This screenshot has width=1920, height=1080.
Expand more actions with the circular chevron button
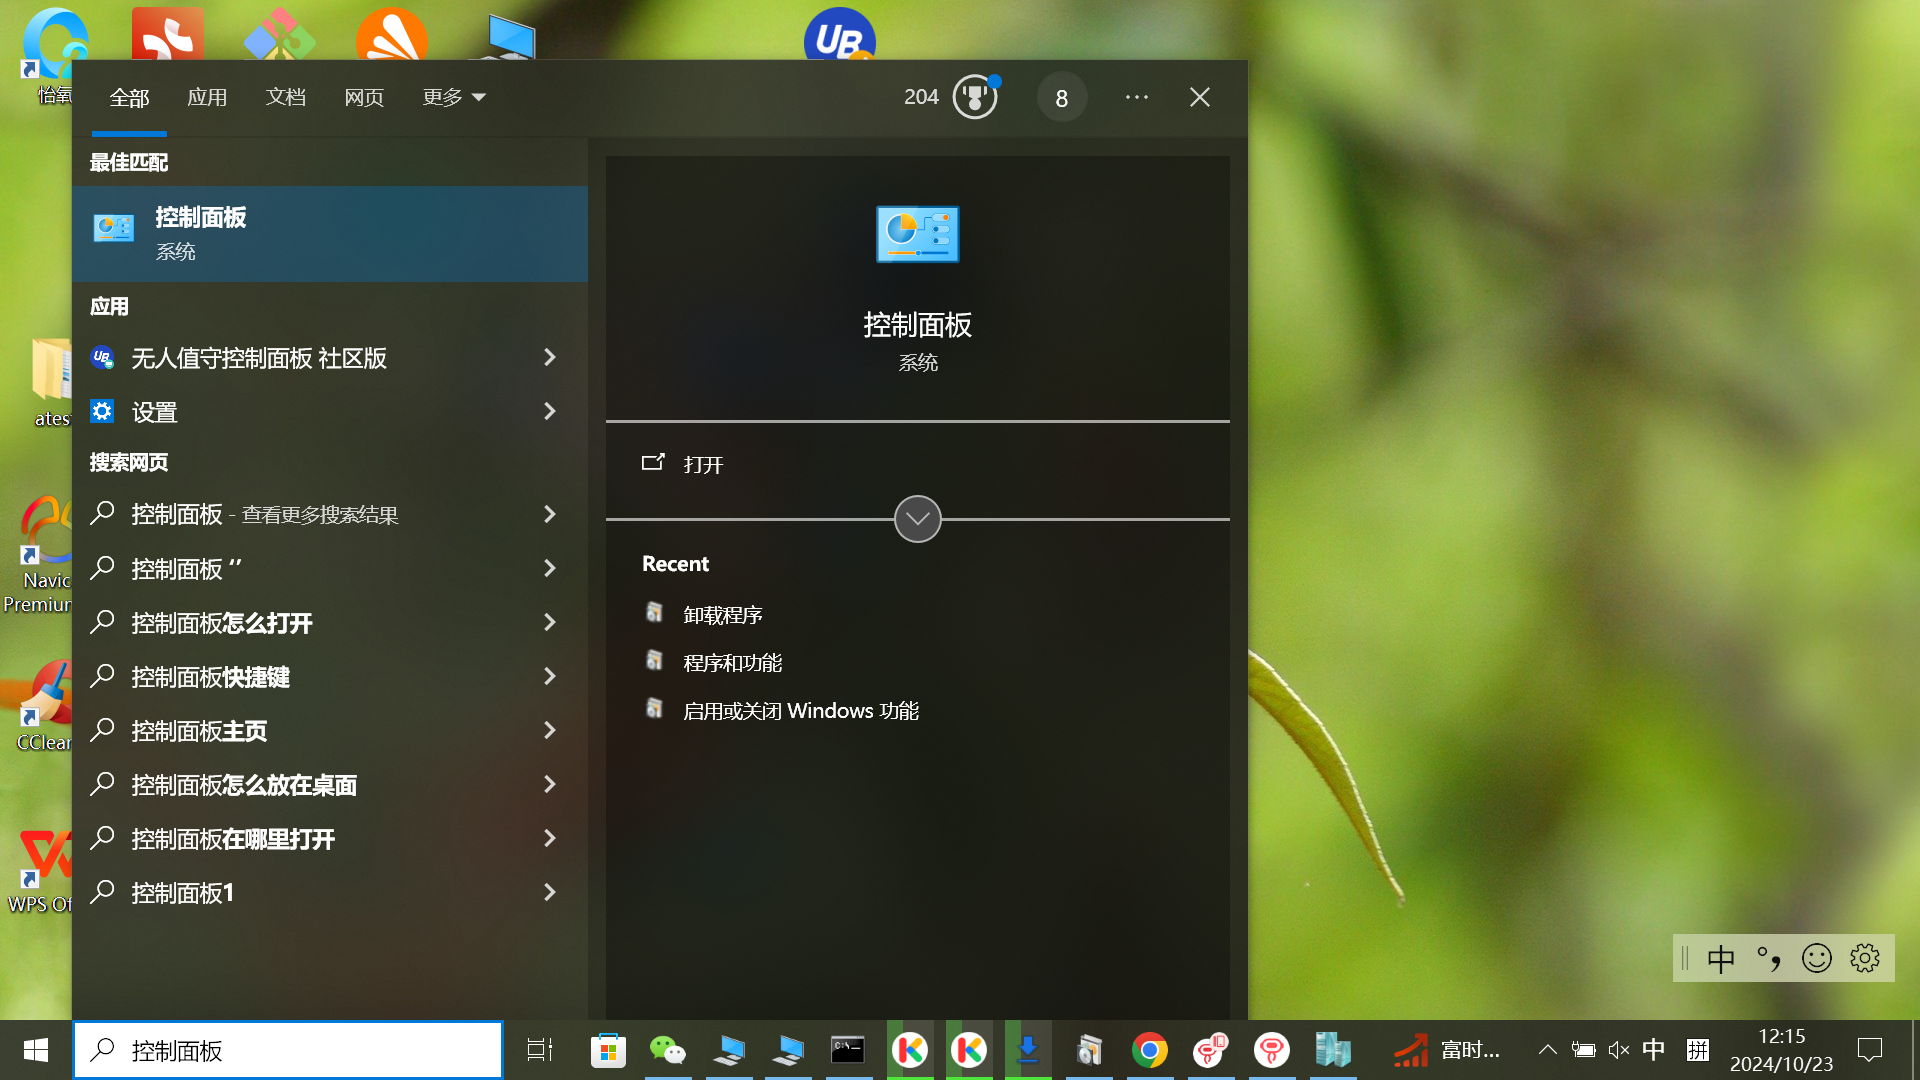point(917,518)
